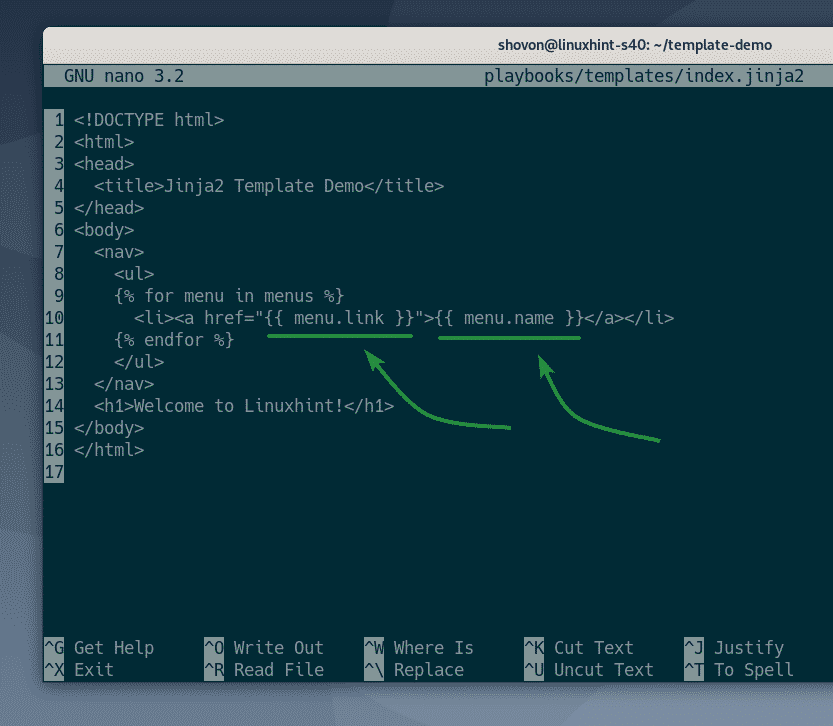Place cursor on closing </ul> line
Viewport: 833px width, 726px height.
(x=139, y=362)
